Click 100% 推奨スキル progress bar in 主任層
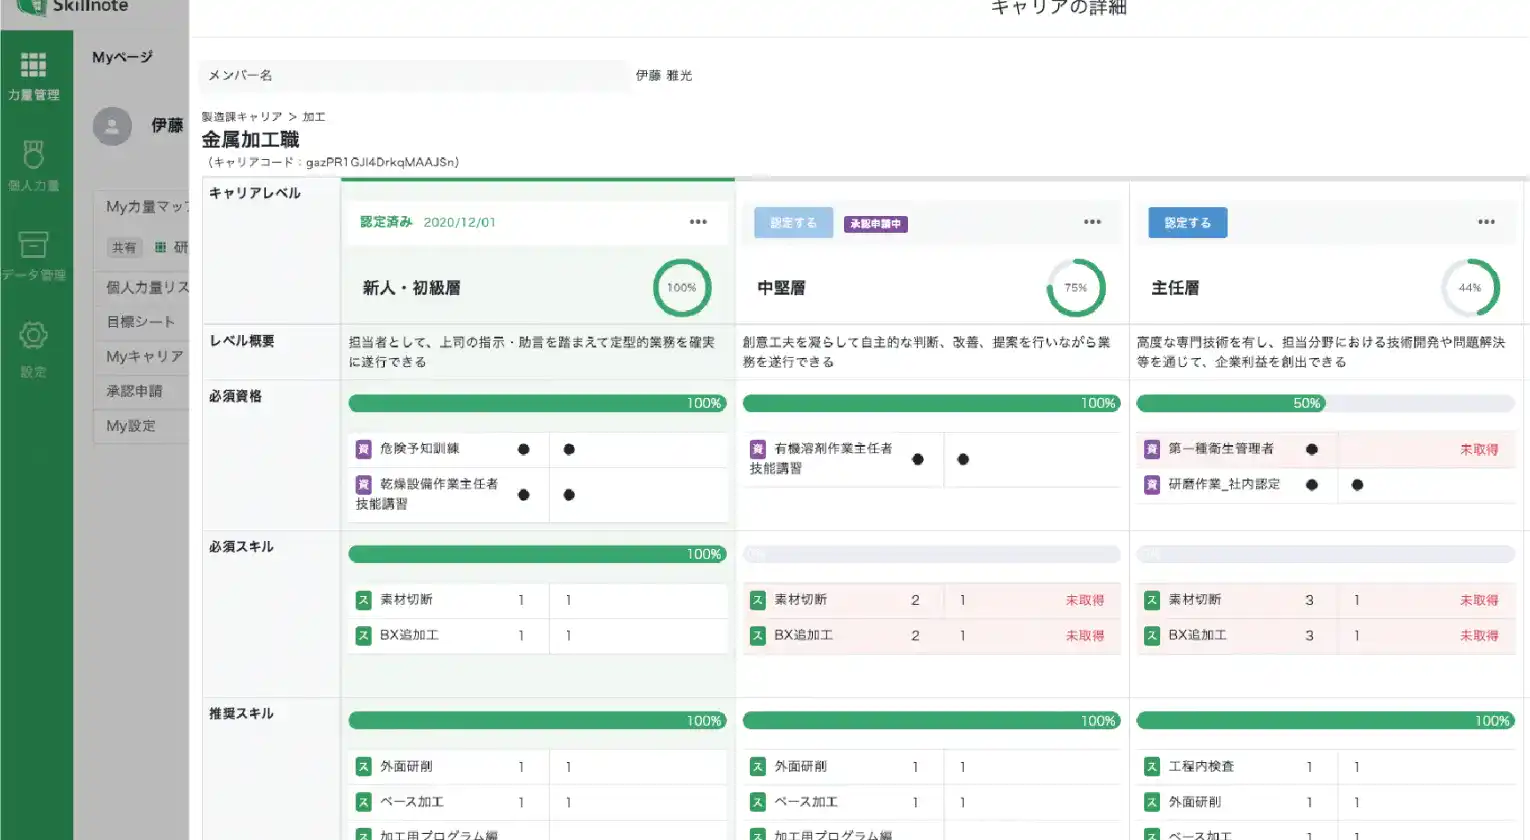 click(1325, 721)
